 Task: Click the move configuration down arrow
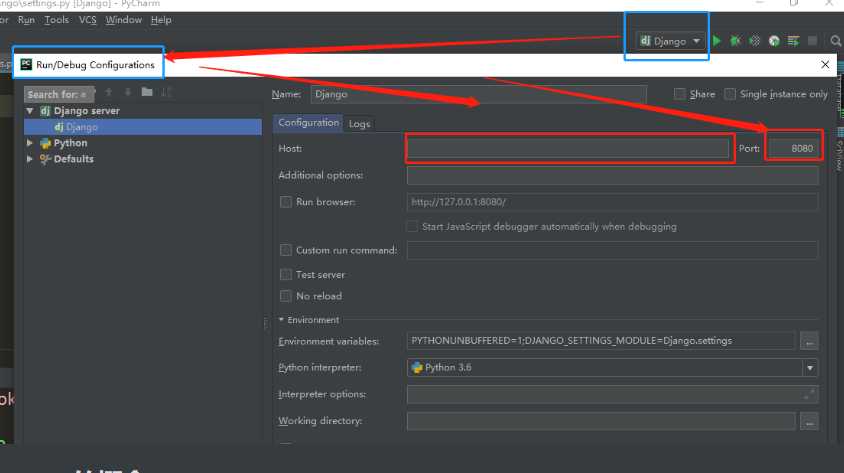tap(128, 92)
